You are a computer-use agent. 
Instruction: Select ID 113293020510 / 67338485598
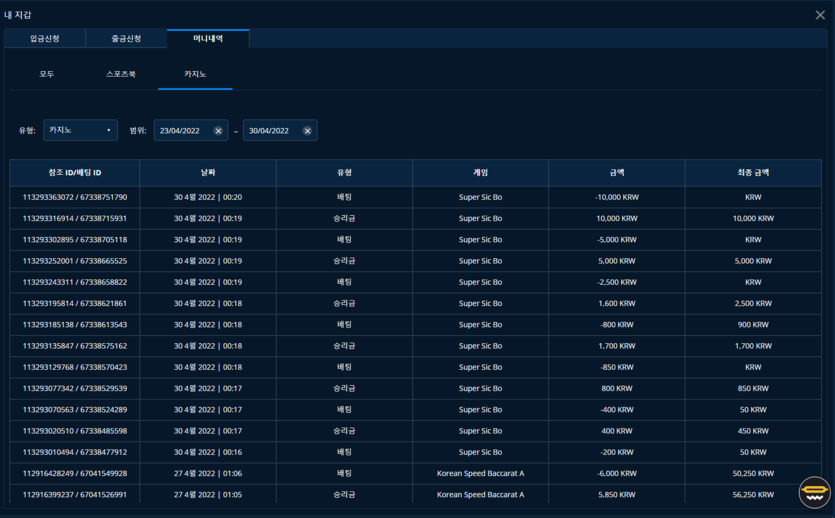[x=75, y=431]
